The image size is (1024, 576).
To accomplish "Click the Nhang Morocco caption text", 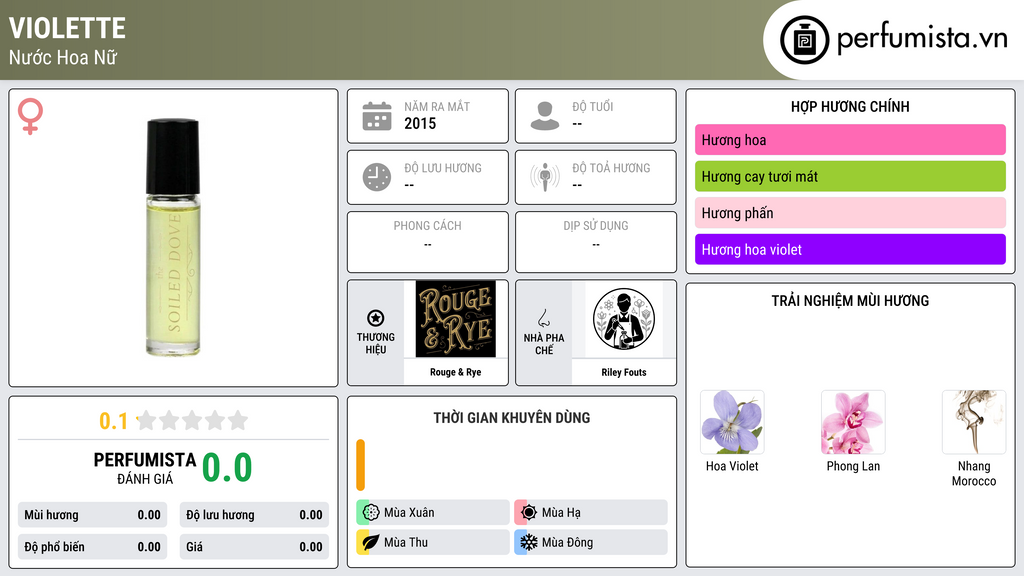I will [974, 473].
